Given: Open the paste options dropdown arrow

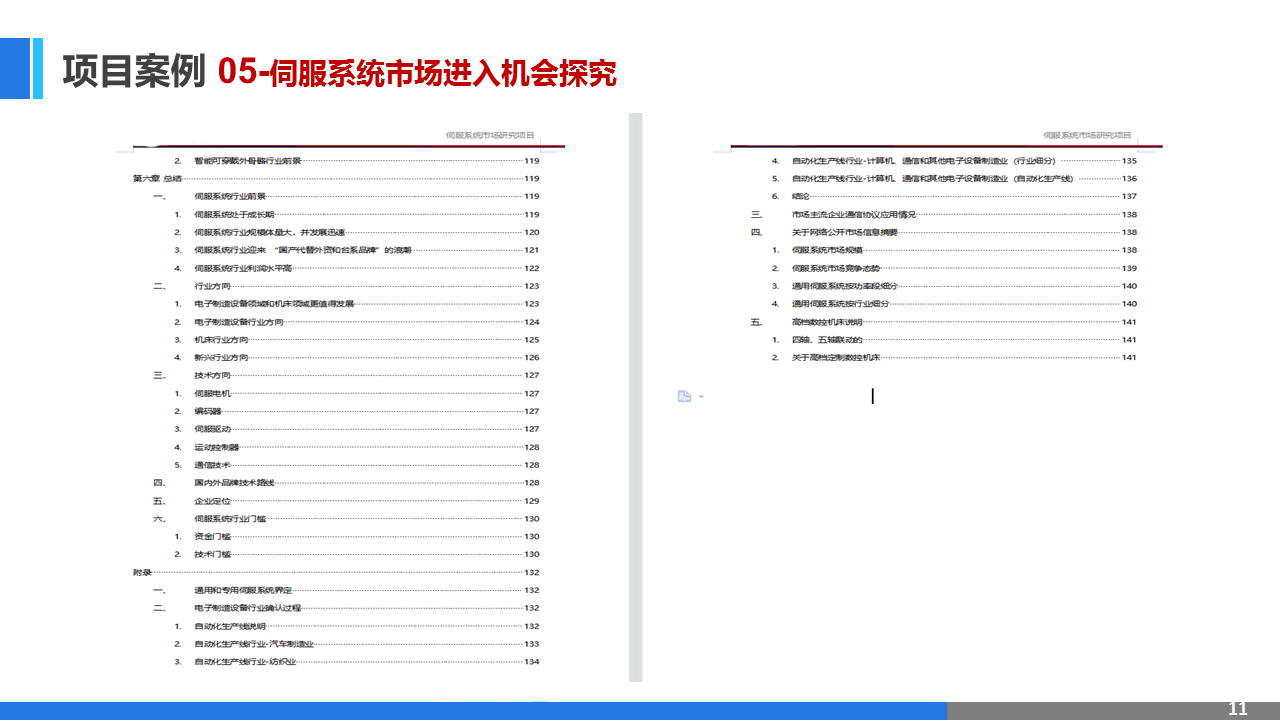Looking at the screenshot, I should pyautogui.click(x=700, y=397).
